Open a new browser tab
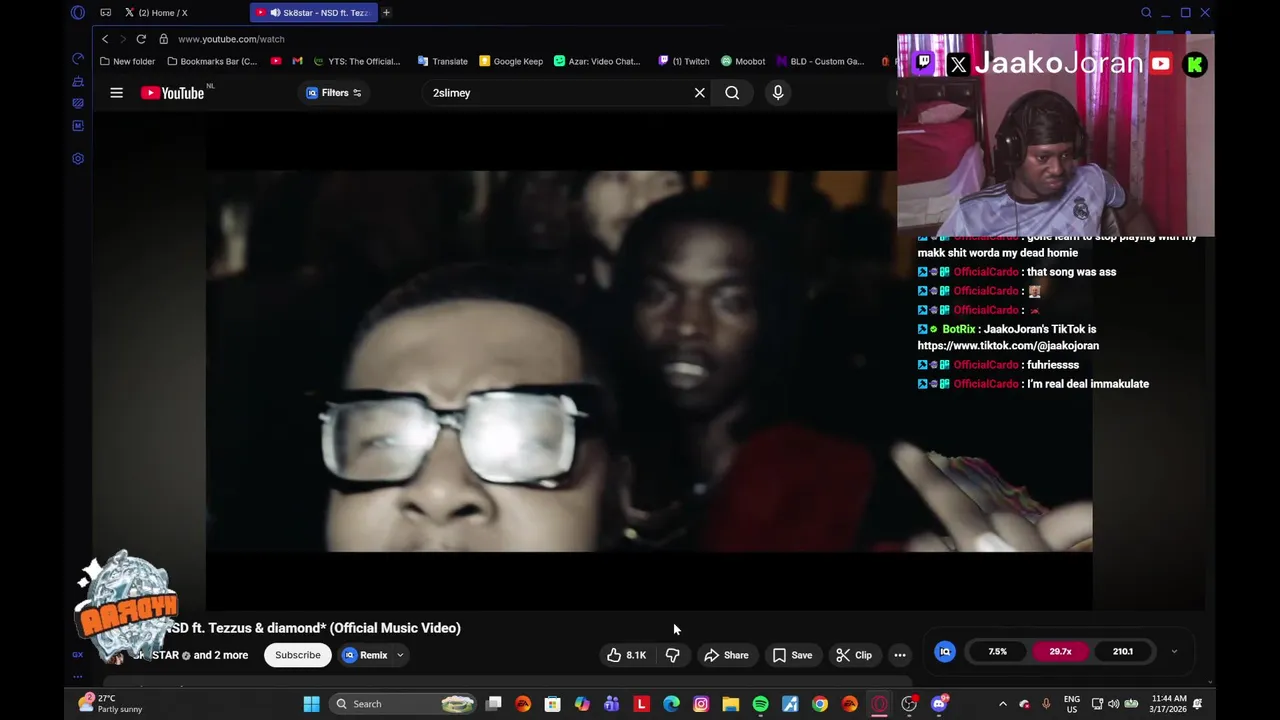Image resolution: width=1280 pixels, height=720 pixels. pos(386,13)
